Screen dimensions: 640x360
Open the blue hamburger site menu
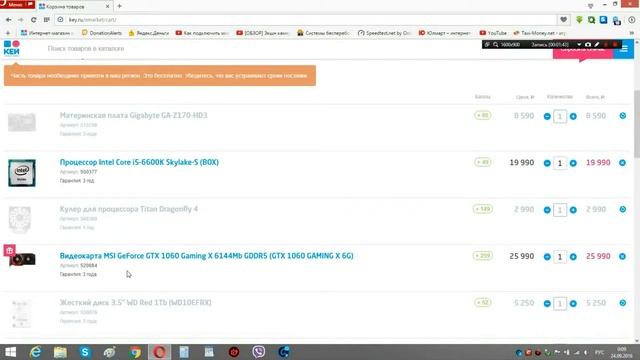[624, 49]
